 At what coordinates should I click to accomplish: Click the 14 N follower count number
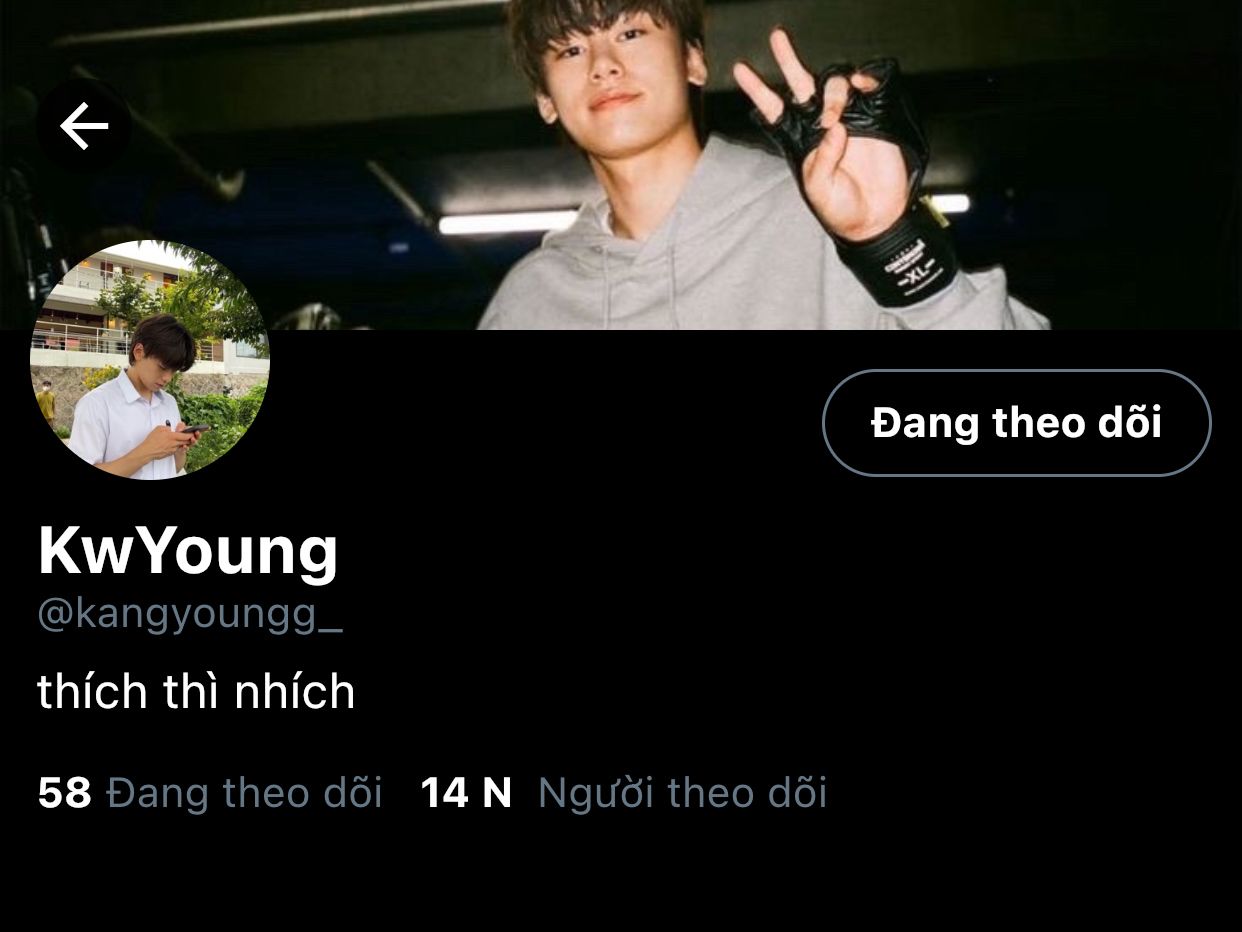(466, 793)
